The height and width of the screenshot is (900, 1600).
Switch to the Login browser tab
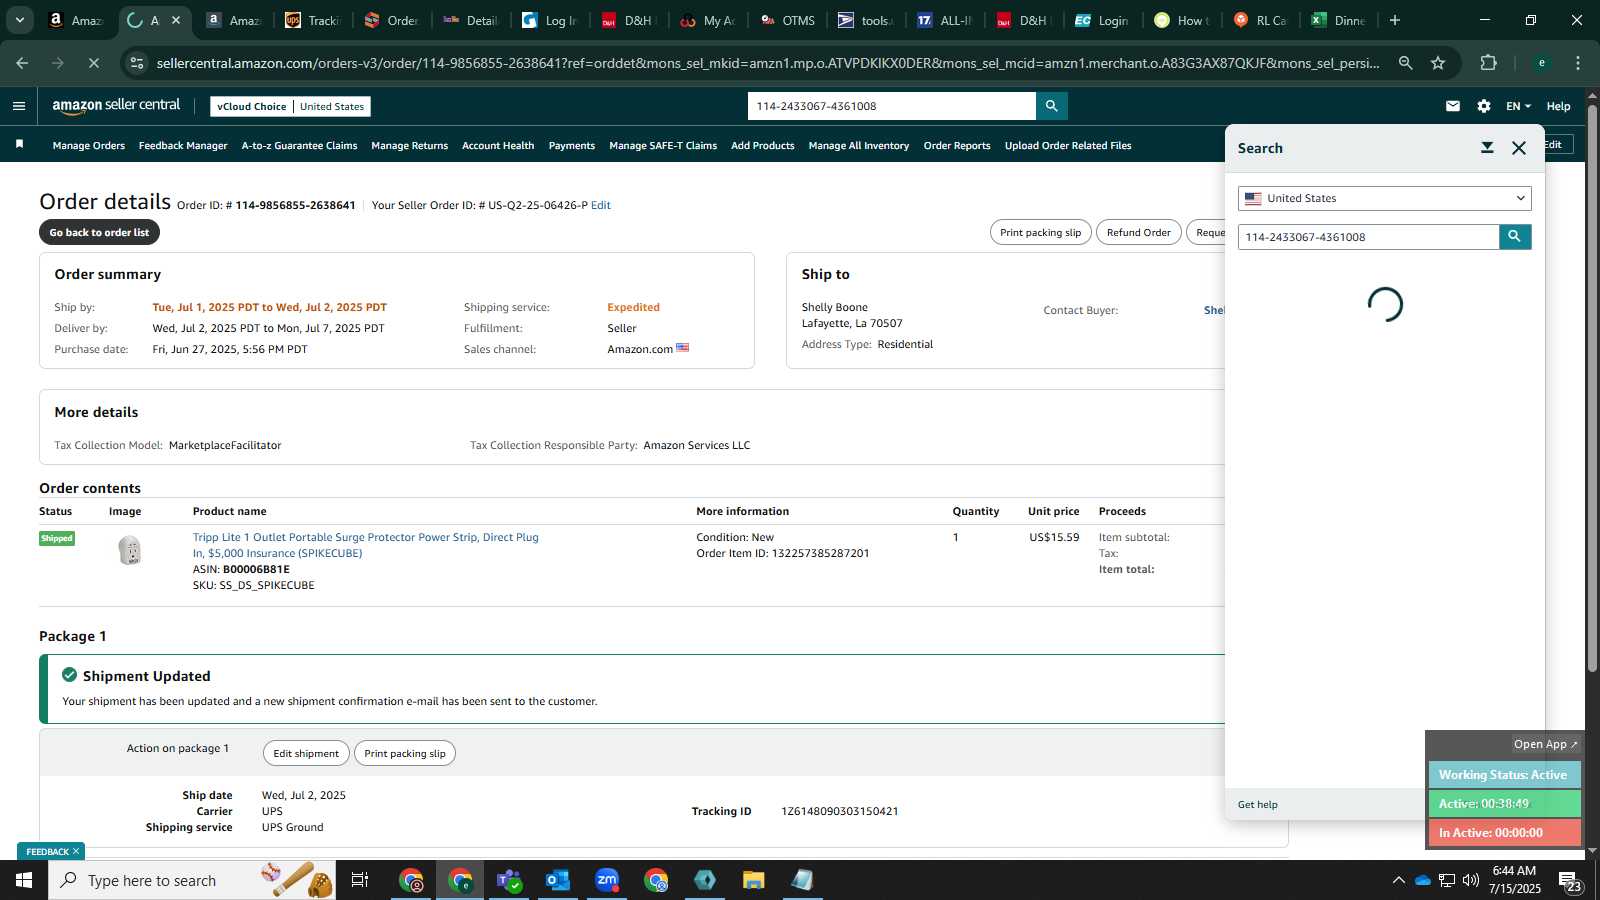coord(1103,20)
